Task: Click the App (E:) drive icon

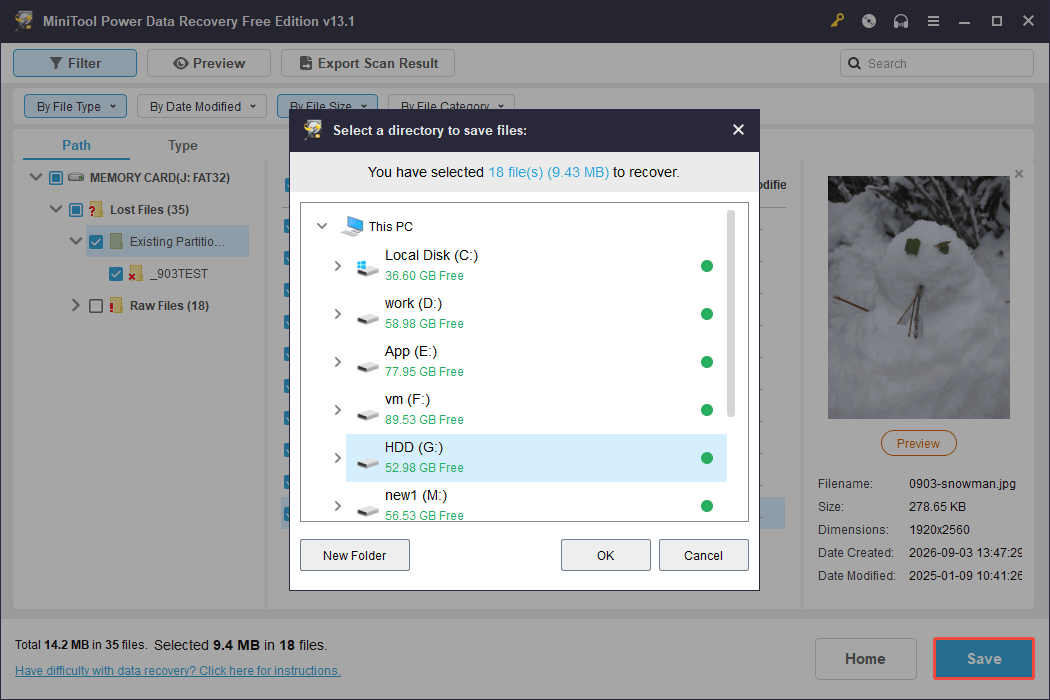Action: [x=368, y=366]
